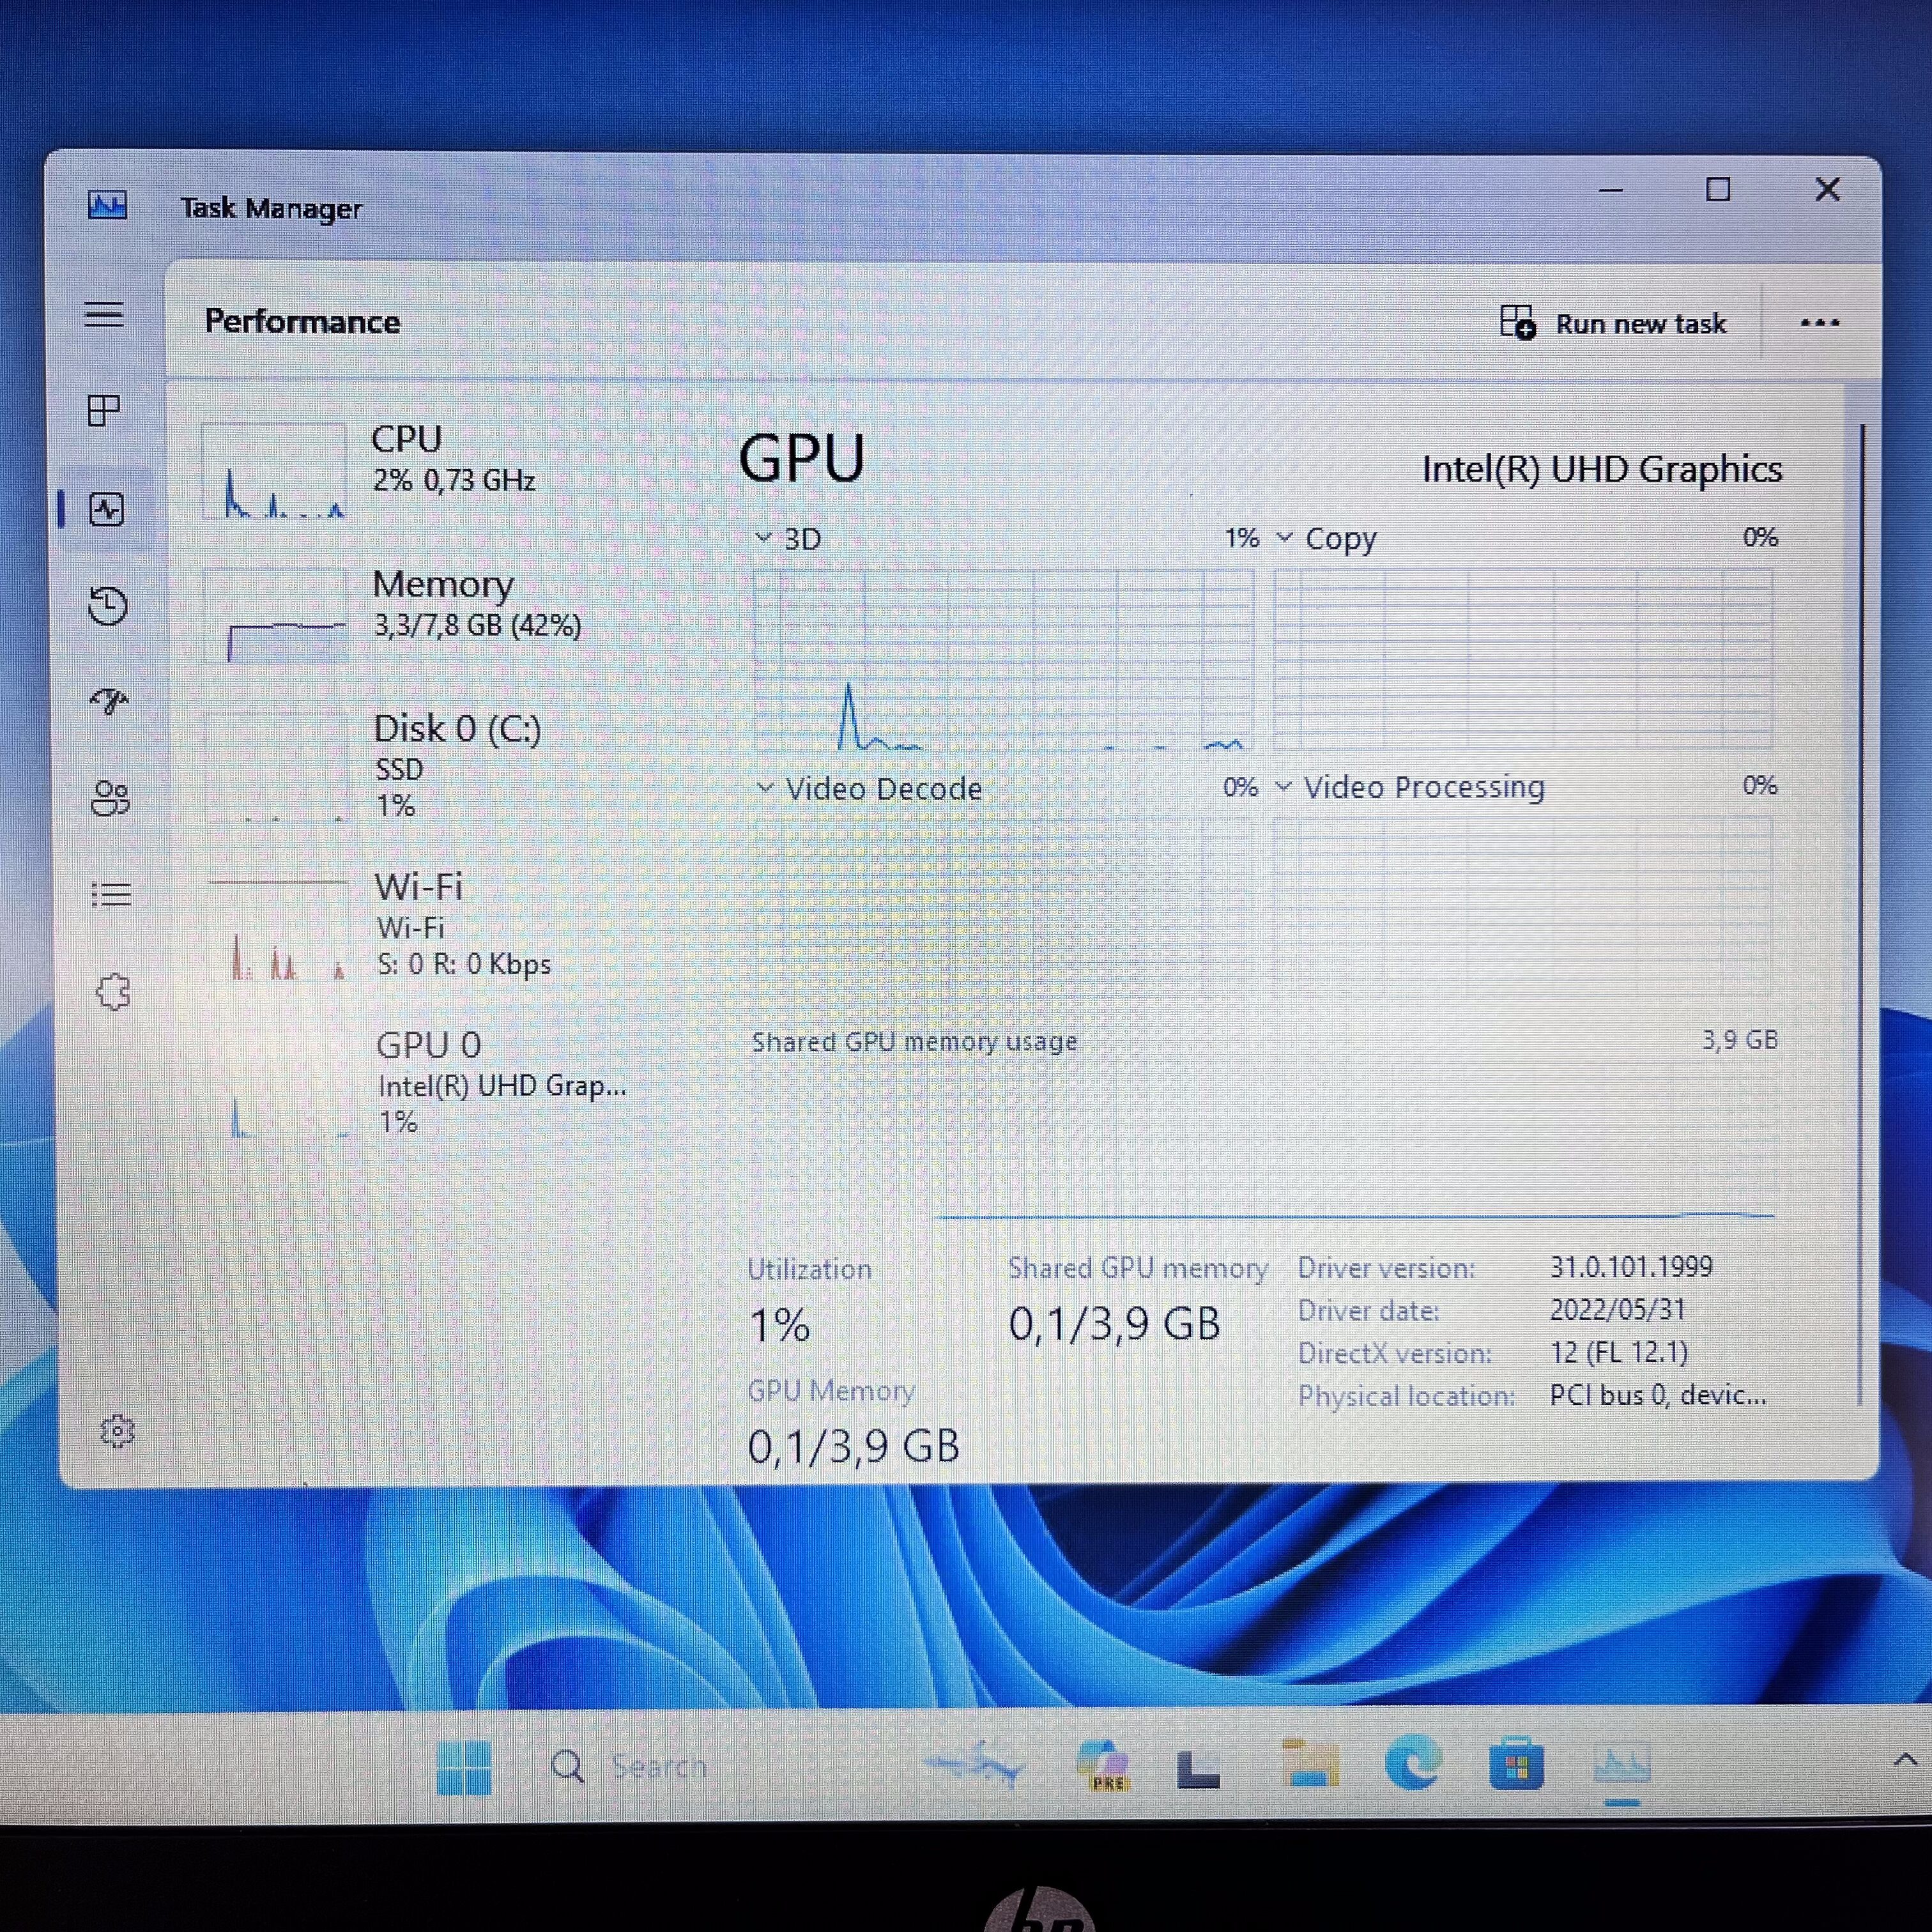Screen dimensions: 1932x1932
Task: Open Copilot preview taskbar icon
Action: (1103, 1765)
